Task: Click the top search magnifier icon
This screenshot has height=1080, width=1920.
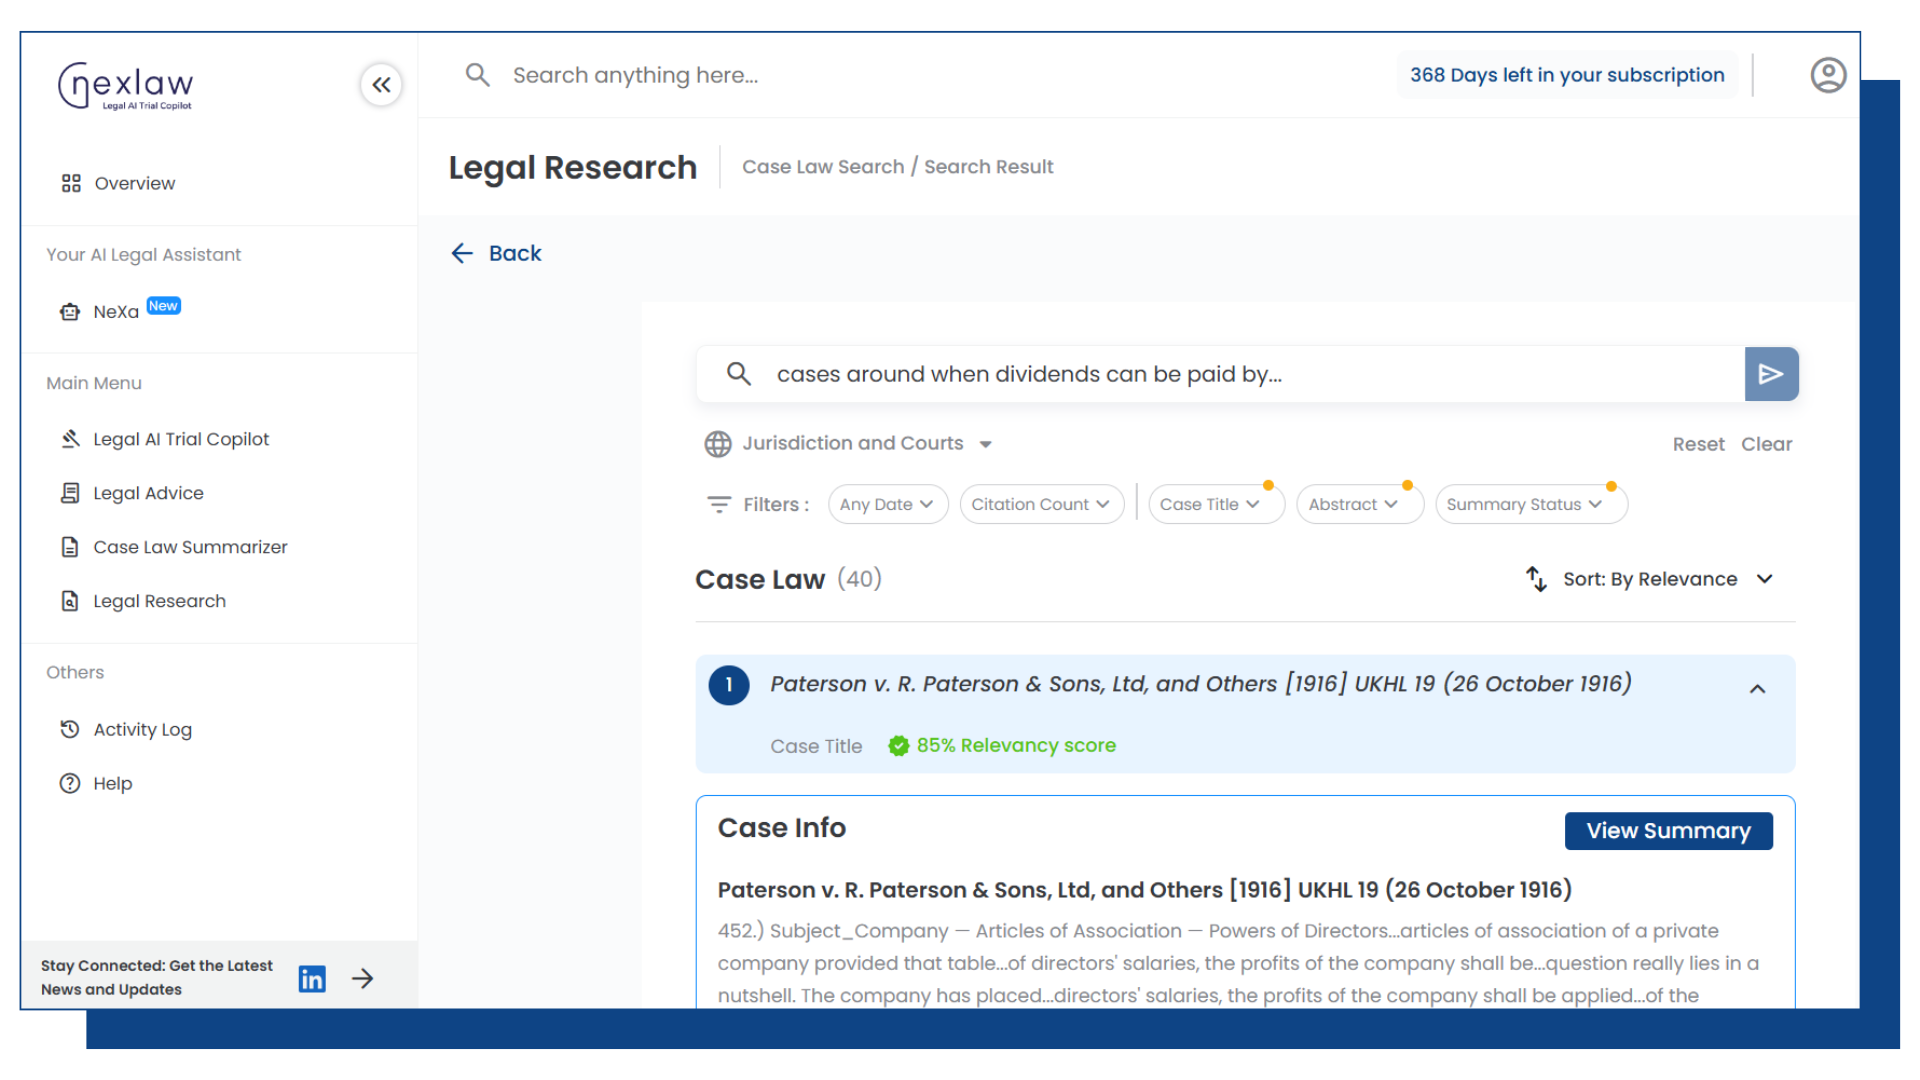Action: 478,75
